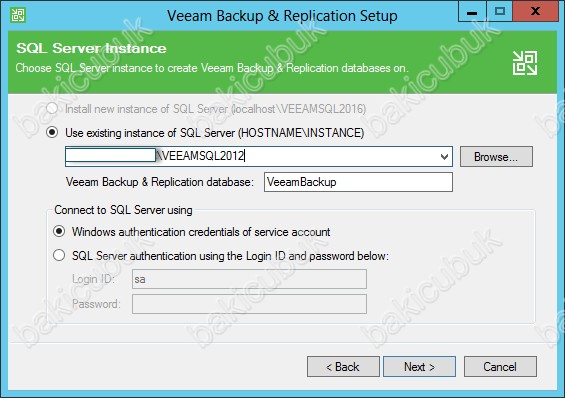Open the Browse dialog for SQL instances
Viewport: 565px width, 398px height.
click(x=496, y=156)
